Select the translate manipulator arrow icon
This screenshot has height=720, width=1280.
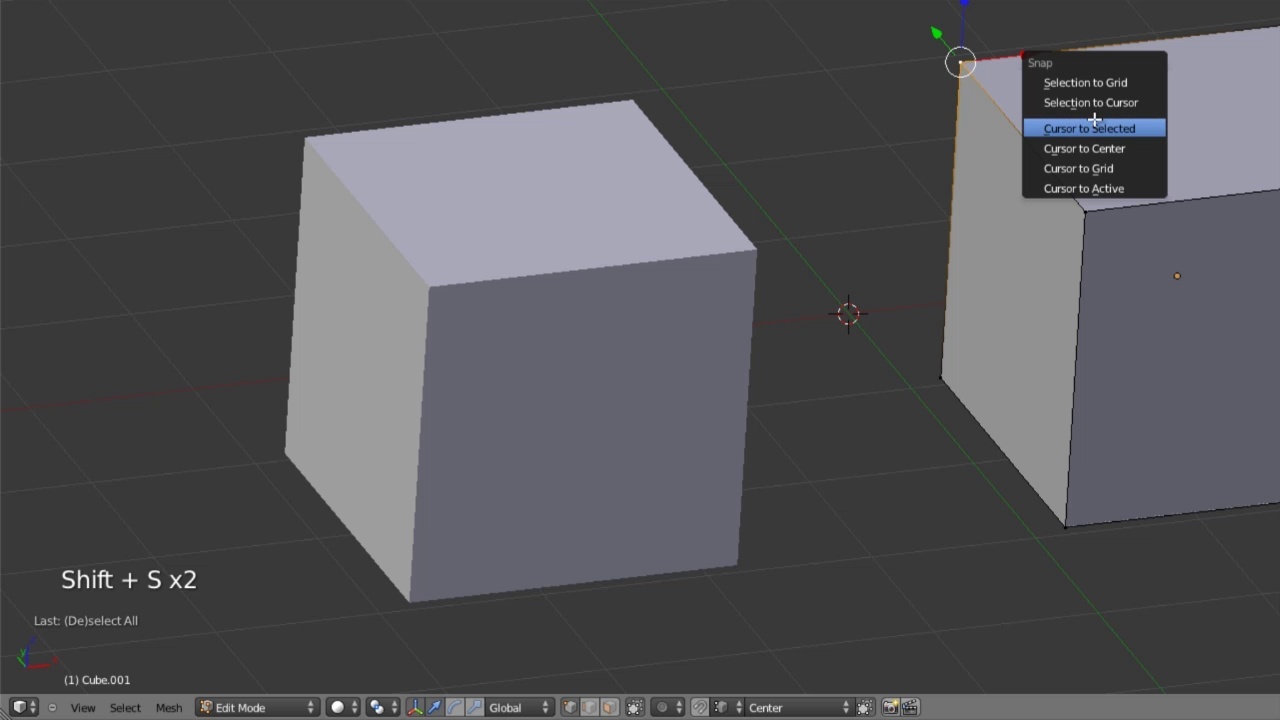tap(433, 707)
